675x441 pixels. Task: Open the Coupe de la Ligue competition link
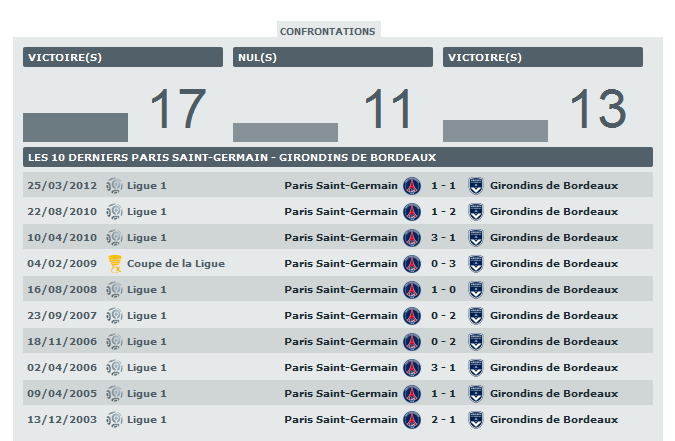tap(175, 263)
